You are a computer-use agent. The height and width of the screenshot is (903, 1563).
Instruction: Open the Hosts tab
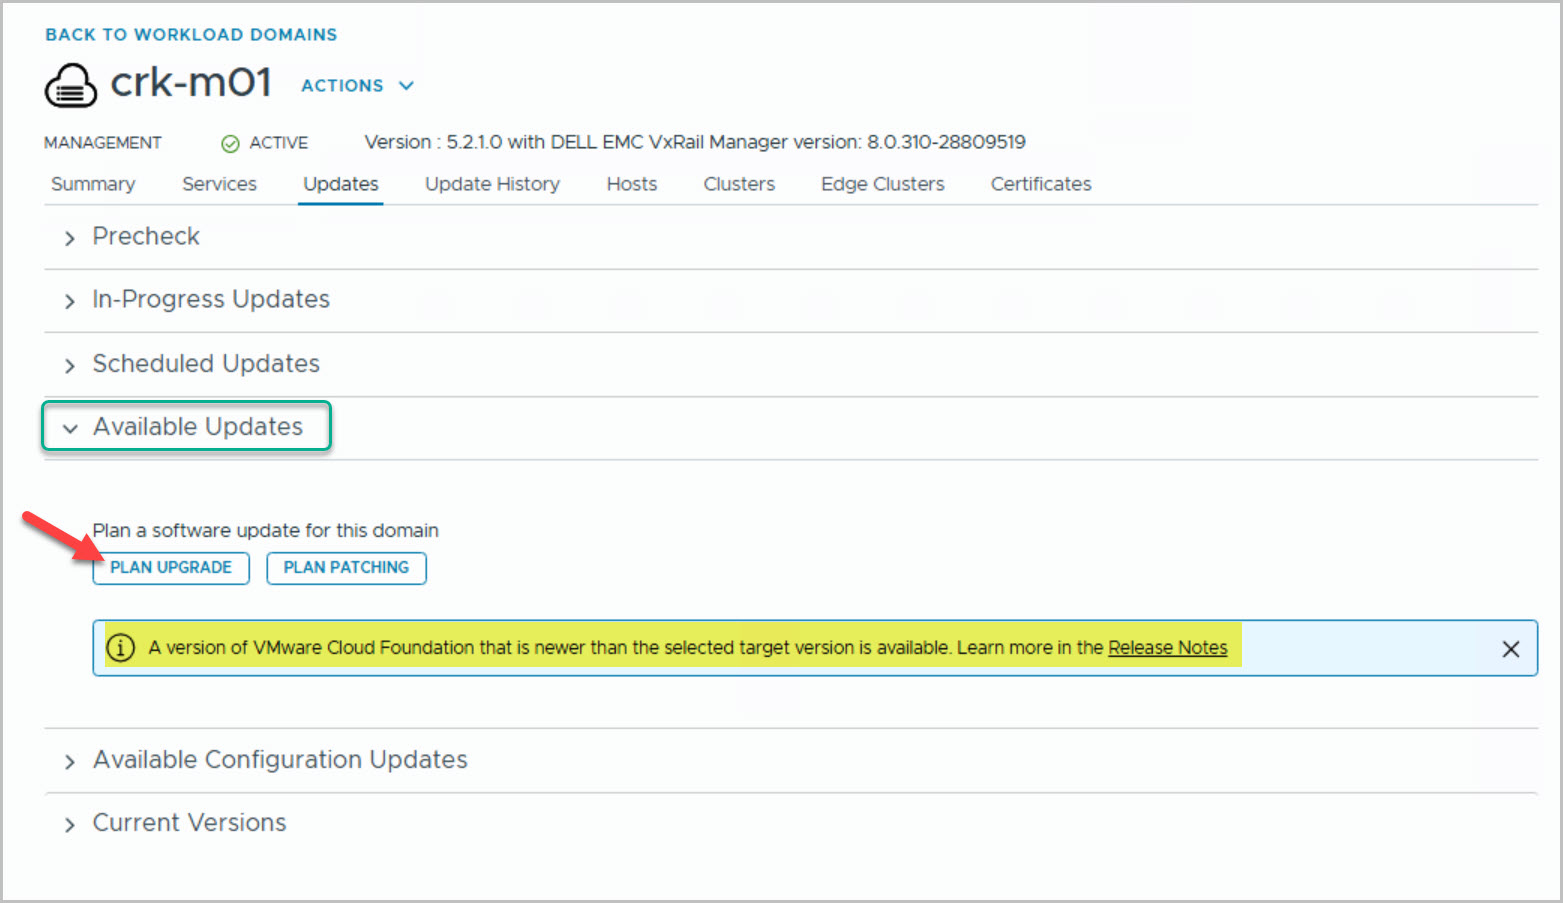coord(632,184)
